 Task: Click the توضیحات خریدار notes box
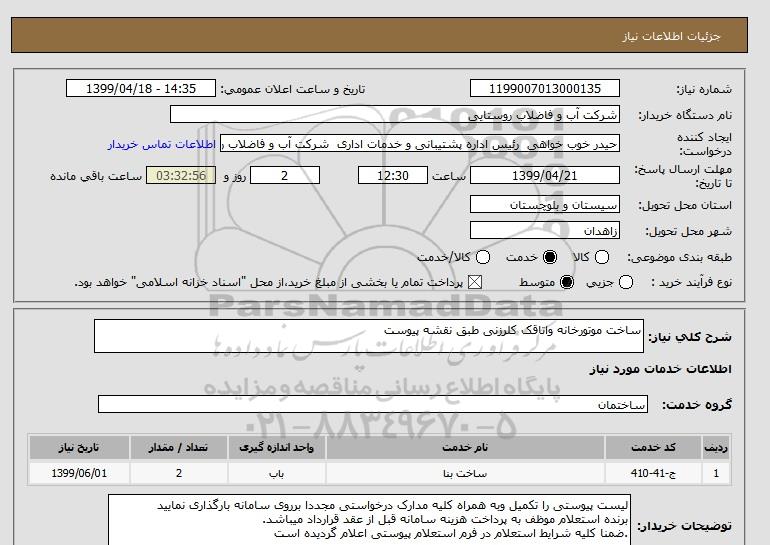pos(369,519)
